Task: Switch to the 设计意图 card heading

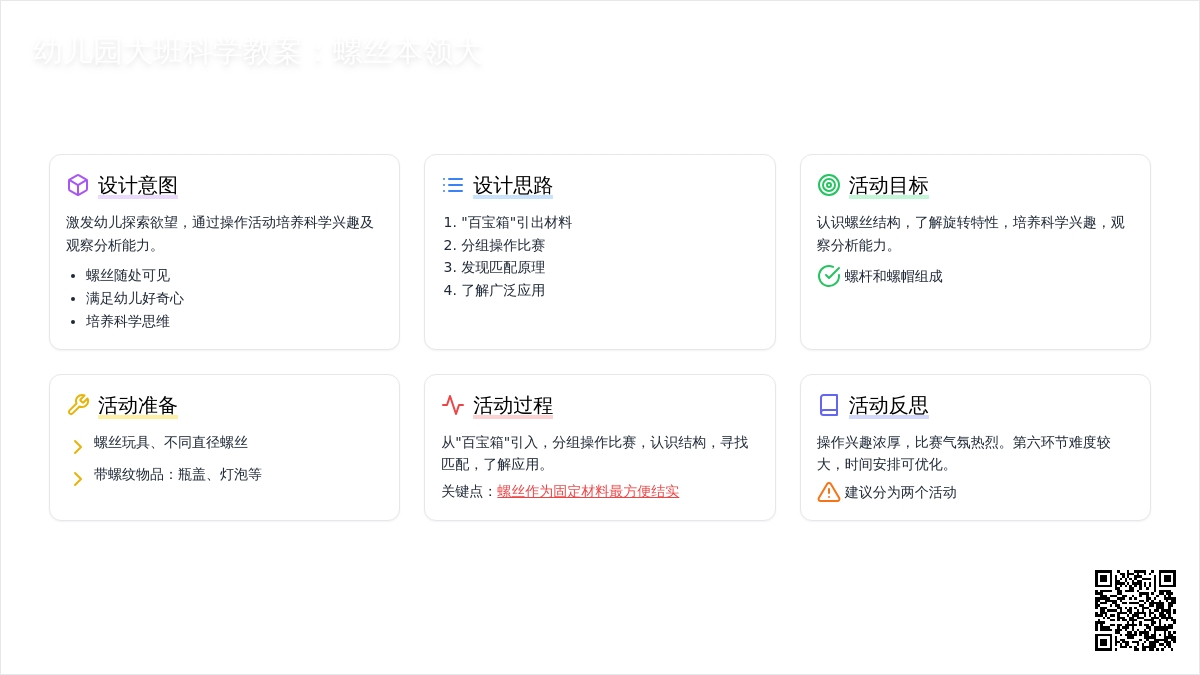Action: (x=137, y=185)
